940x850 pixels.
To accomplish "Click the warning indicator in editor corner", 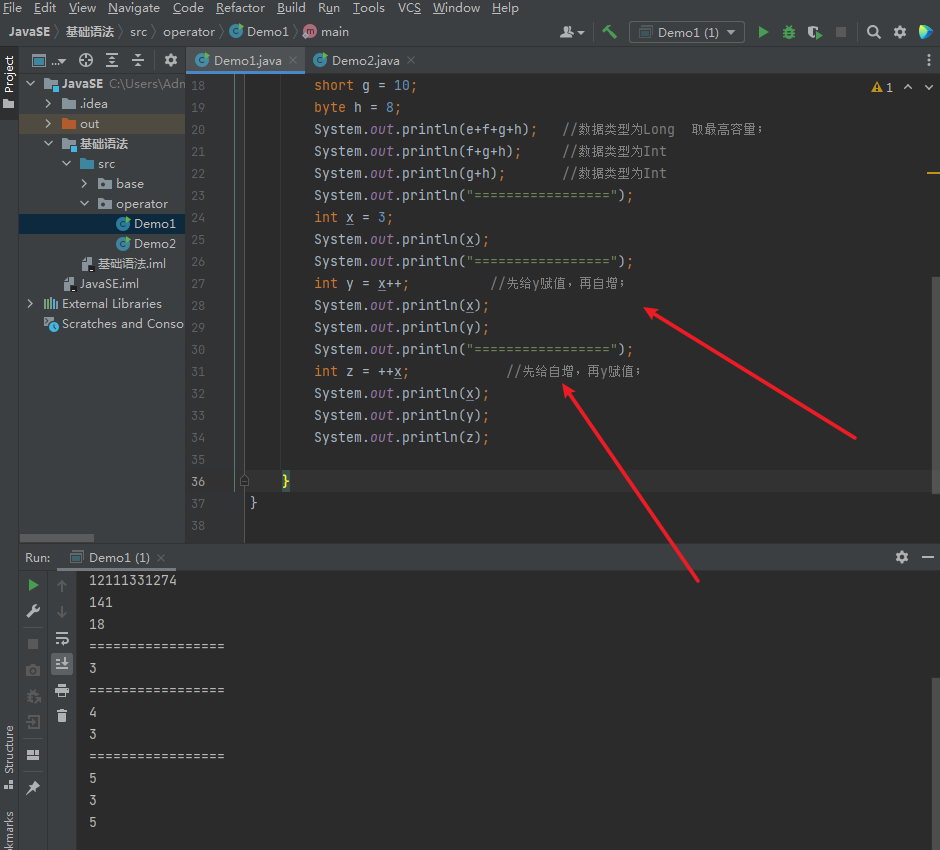I will (882, 88).
